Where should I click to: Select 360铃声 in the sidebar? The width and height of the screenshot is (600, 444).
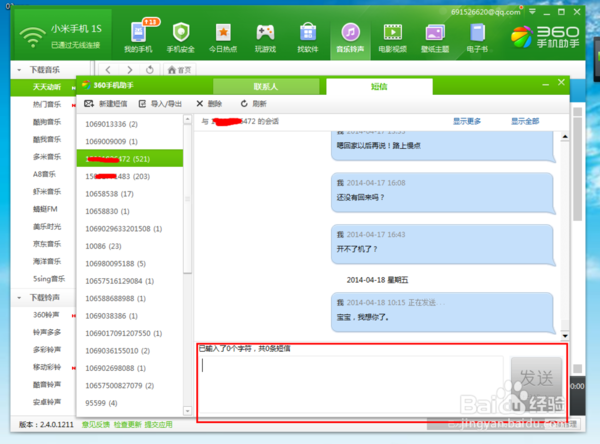[x=46, y=315]
